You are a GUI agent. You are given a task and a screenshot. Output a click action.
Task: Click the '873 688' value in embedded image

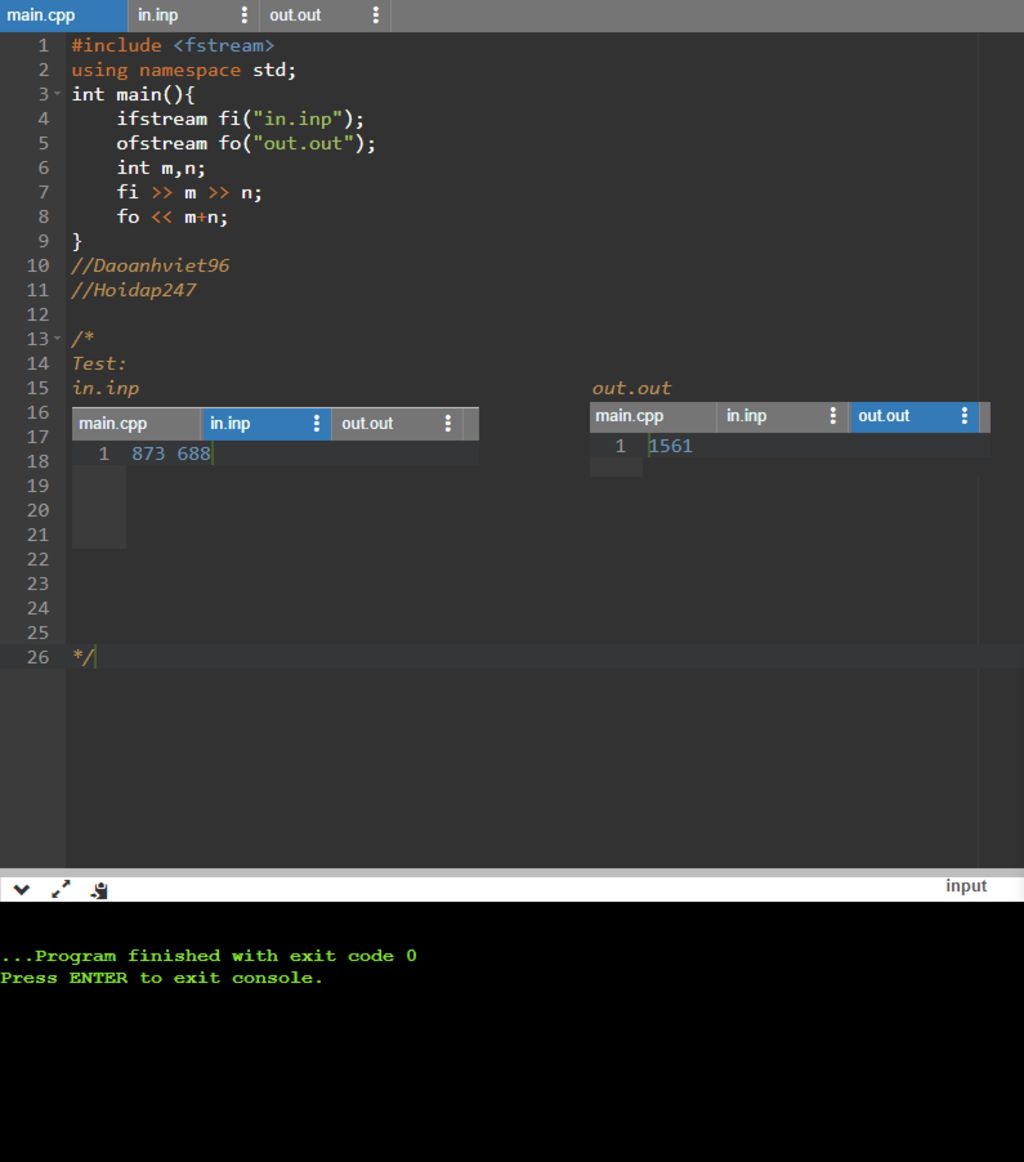171,453
